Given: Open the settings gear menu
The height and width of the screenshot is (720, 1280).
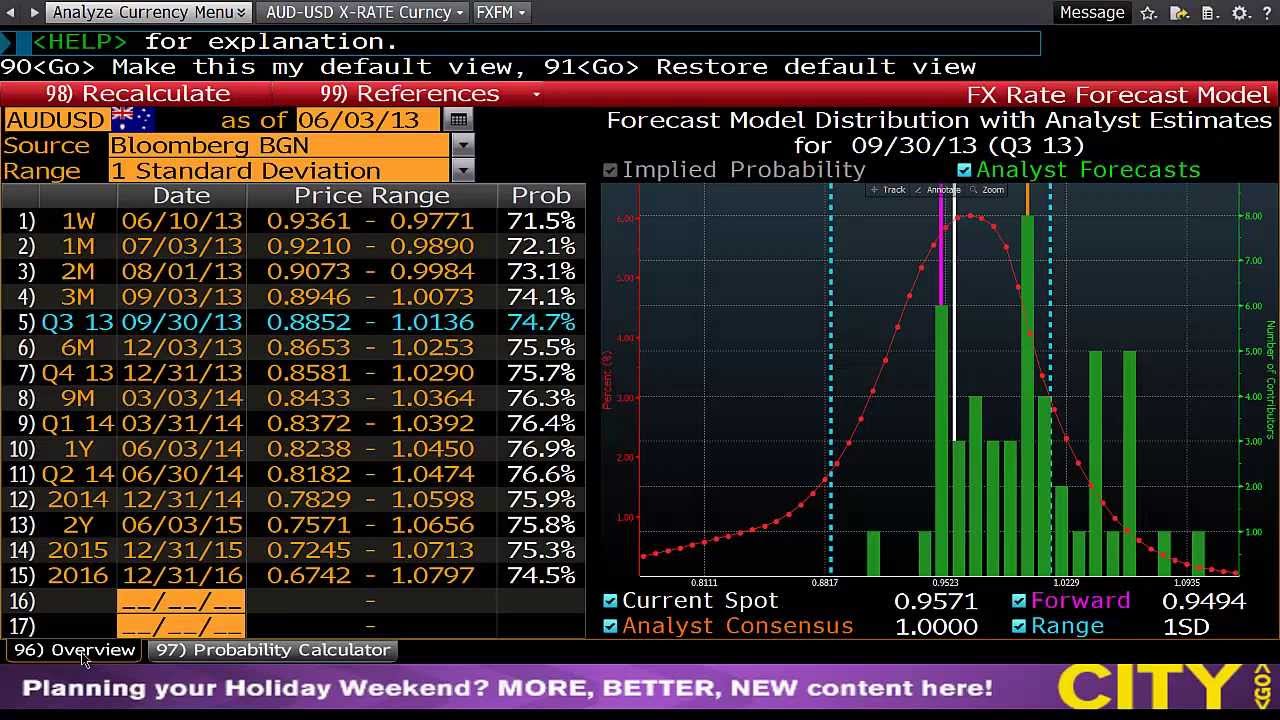Looking at the screenshot, I should click(1241, 13).
